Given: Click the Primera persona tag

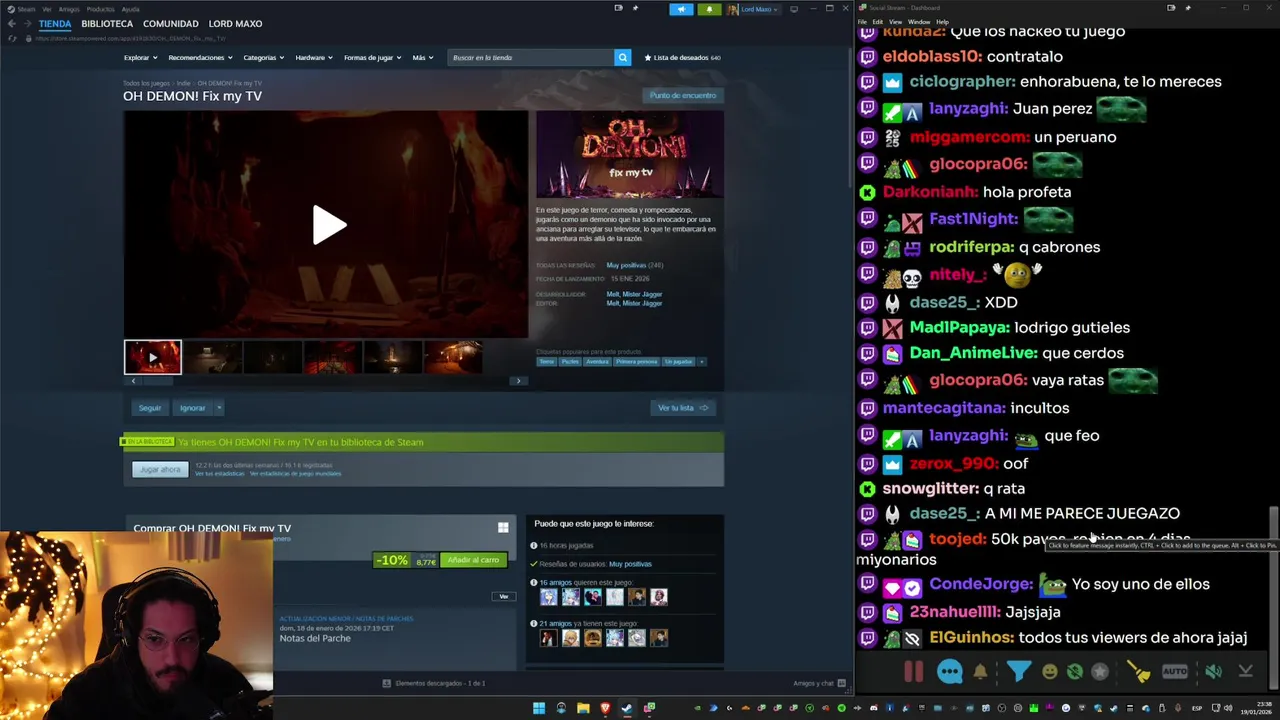Looking at the screenshot, I should [x=636, y=362].
